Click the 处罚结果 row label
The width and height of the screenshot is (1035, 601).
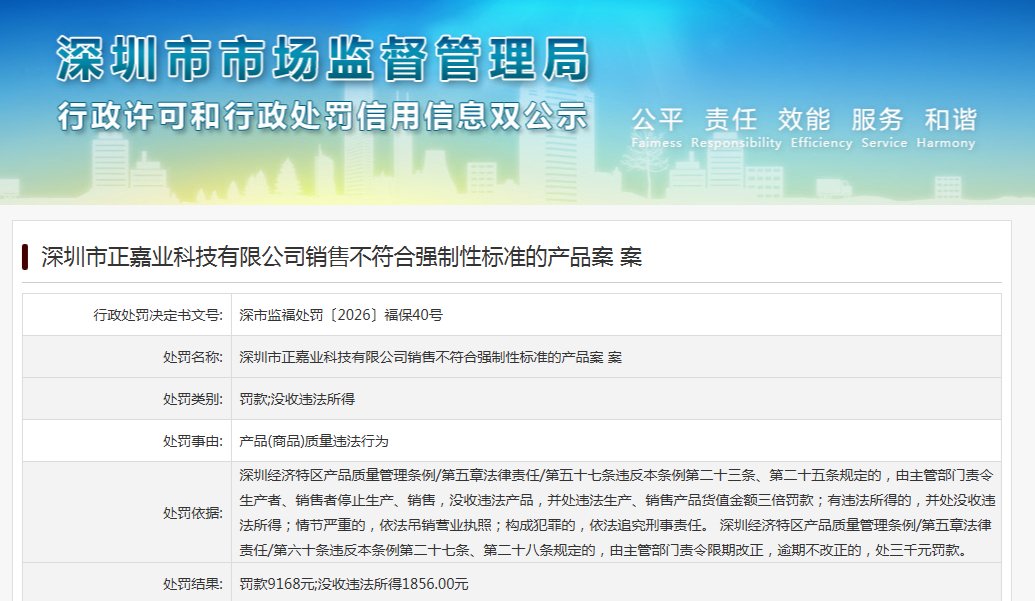(193, 584)
